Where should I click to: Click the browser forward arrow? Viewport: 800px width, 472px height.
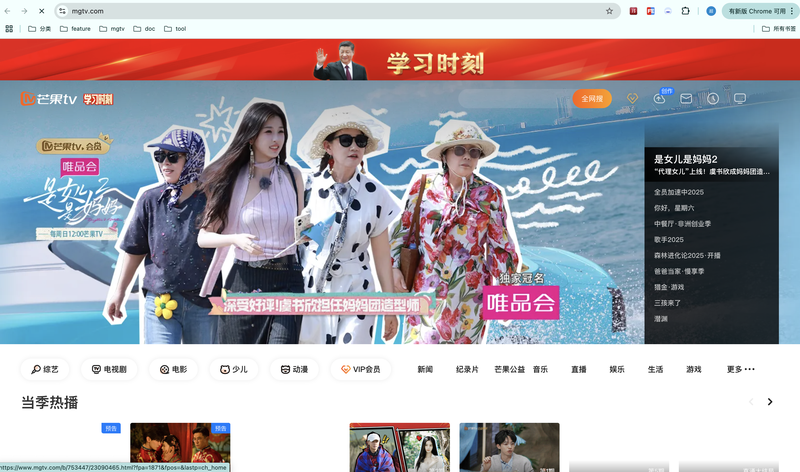pyautogui.click(x=24, y=11)
